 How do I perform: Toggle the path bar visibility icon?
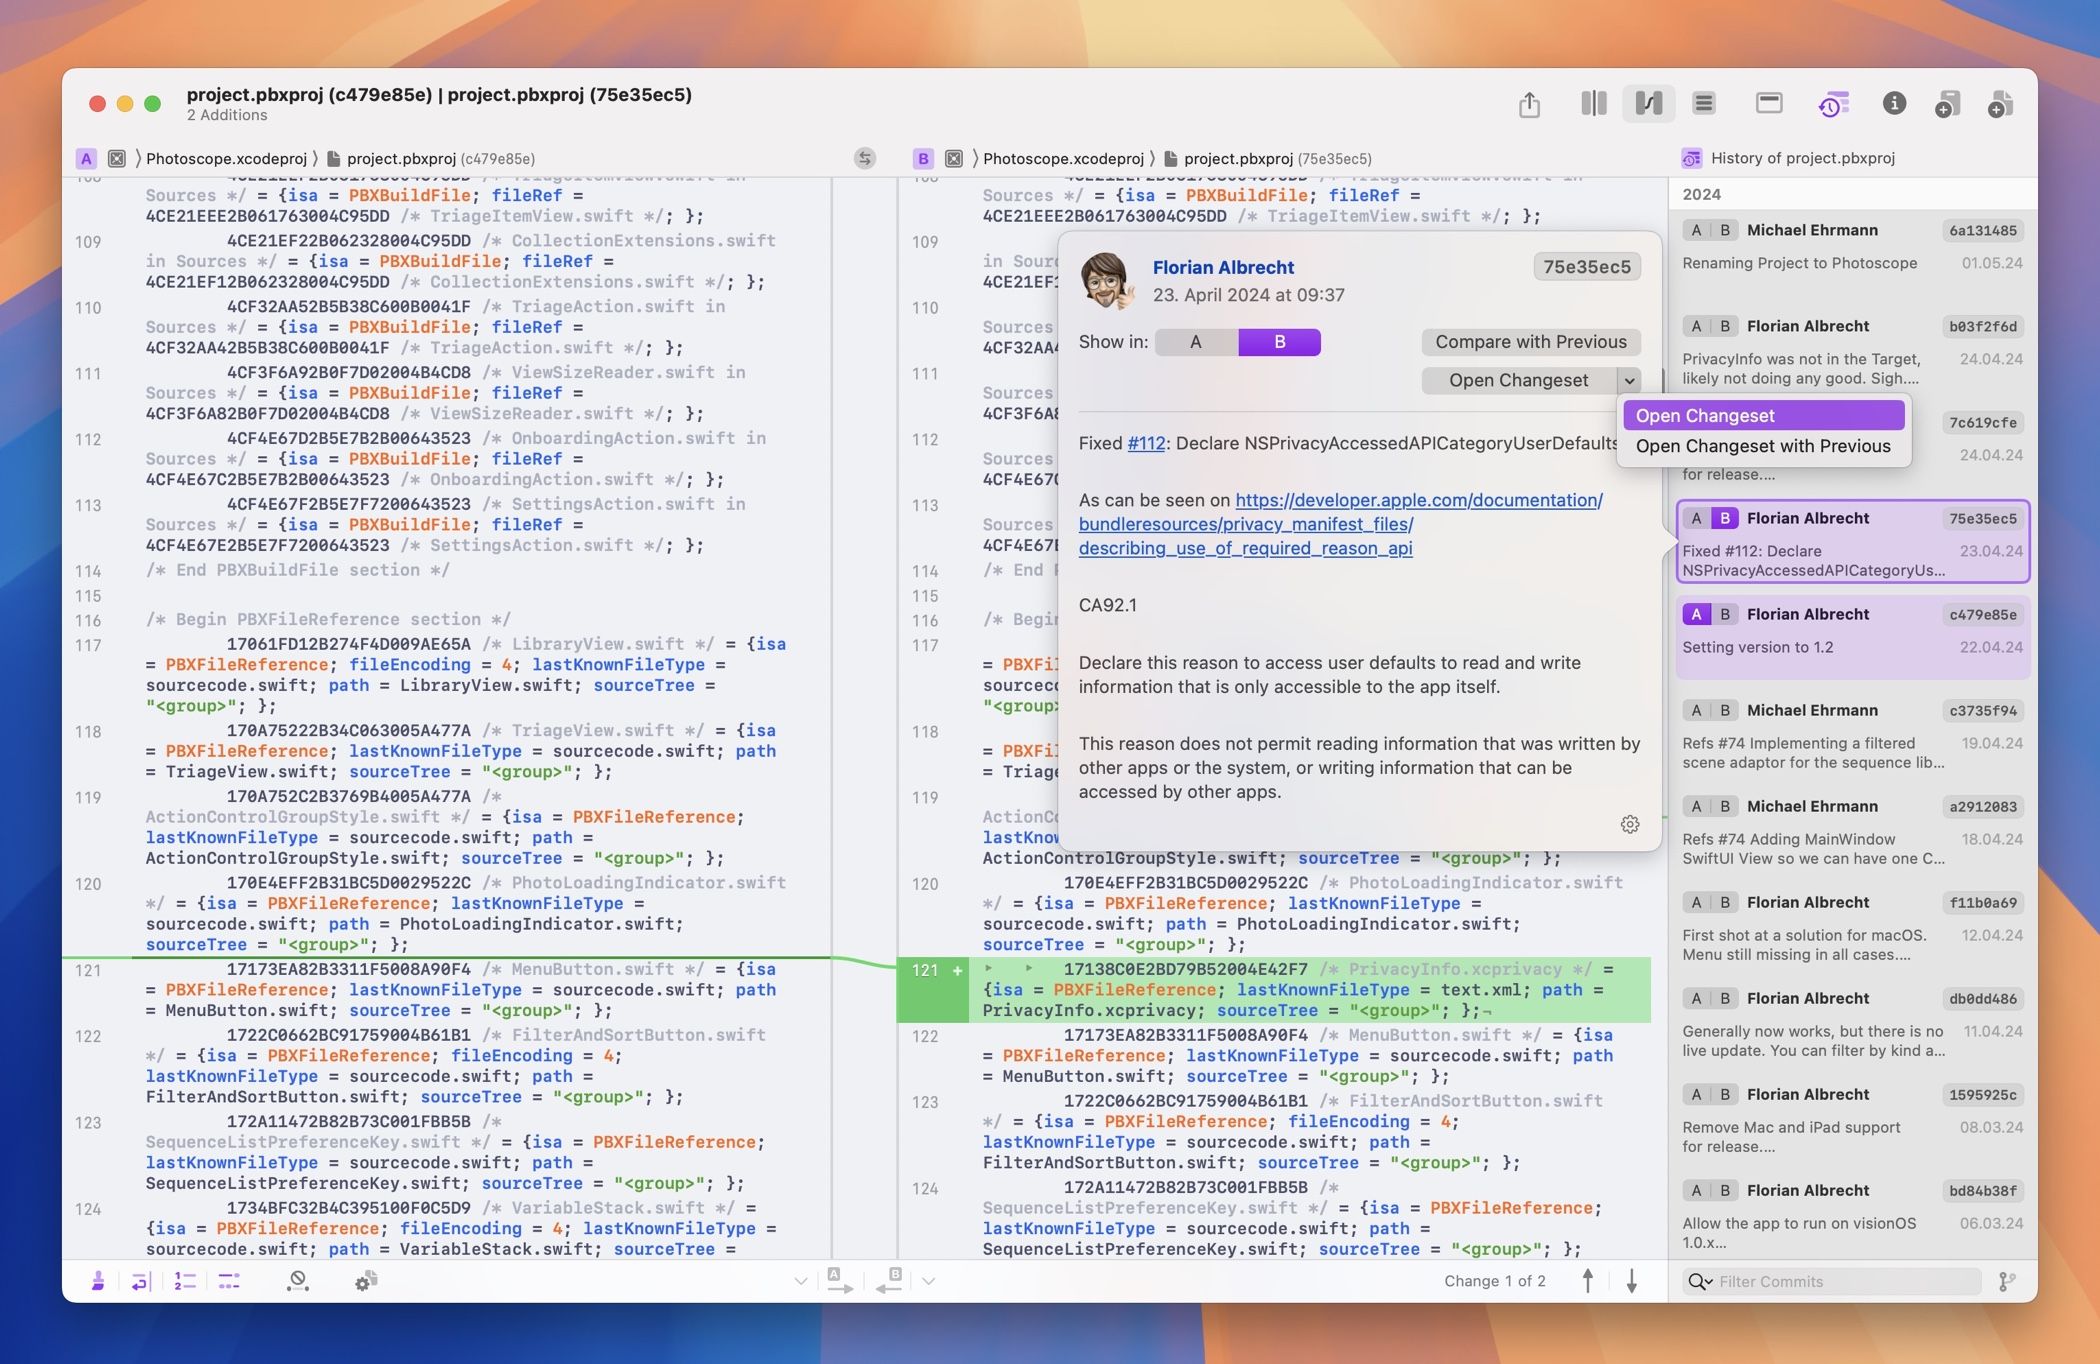1769,103
